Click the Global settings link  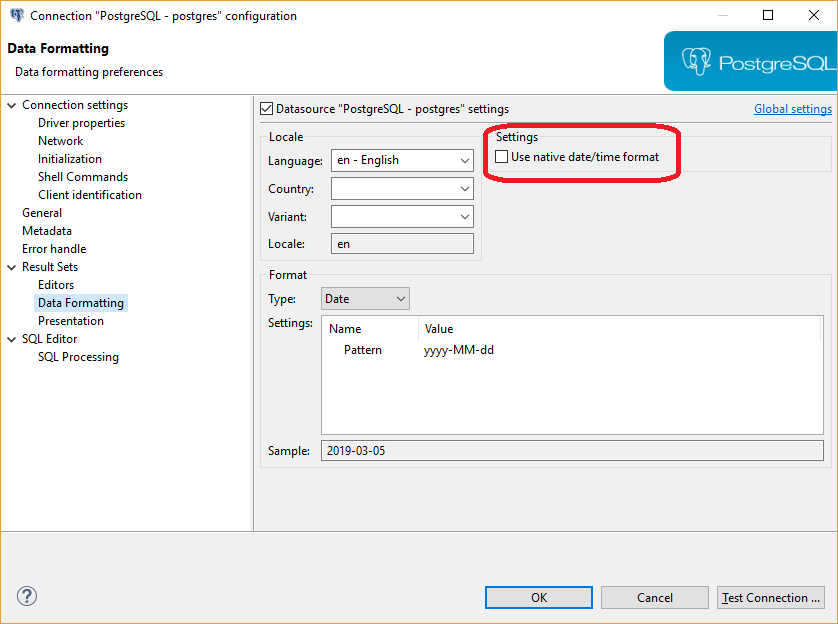793,109
